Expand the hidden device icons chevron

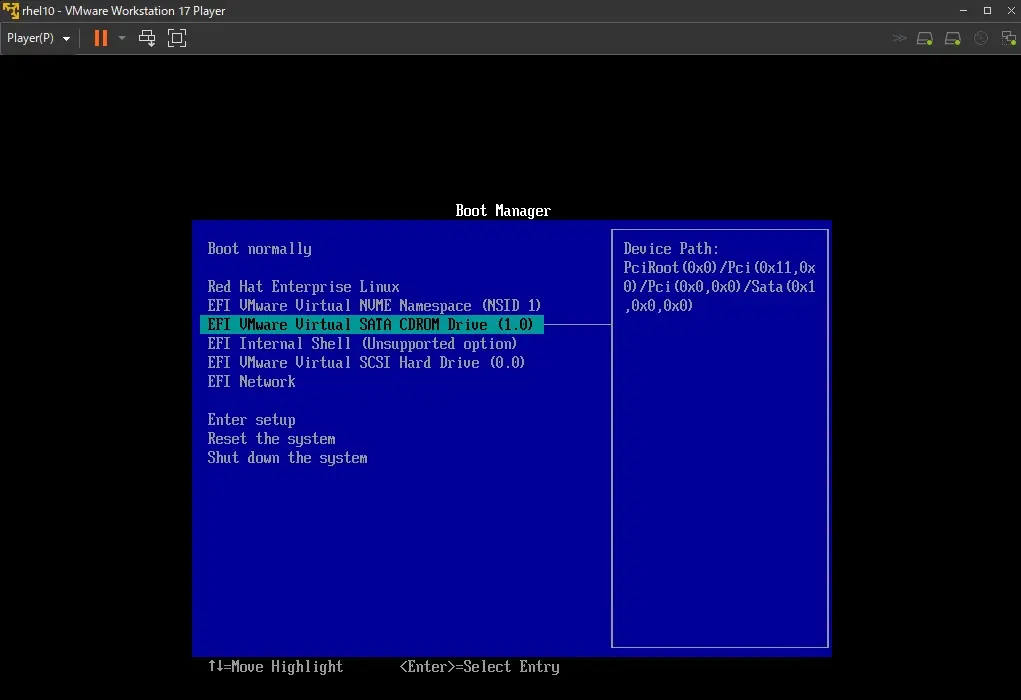[899, 38]
